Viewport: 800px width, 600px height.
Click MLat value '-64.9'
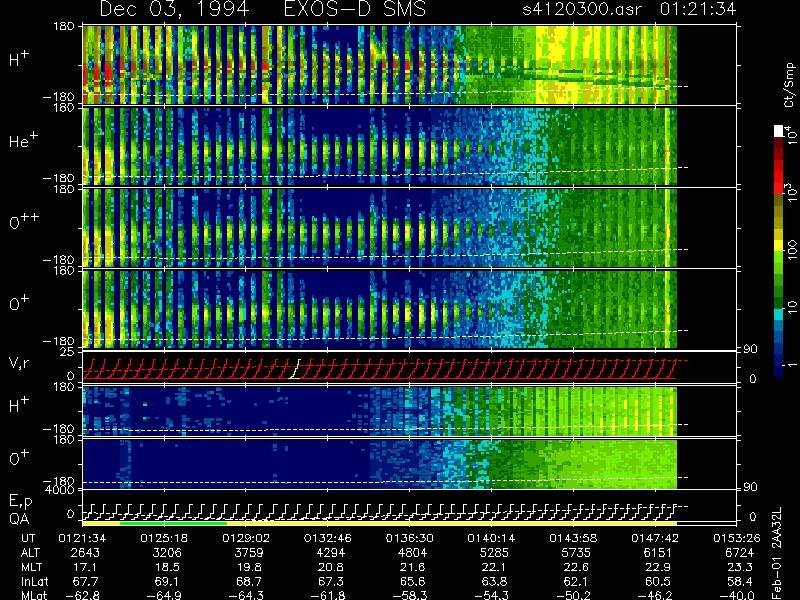point(163,595)
